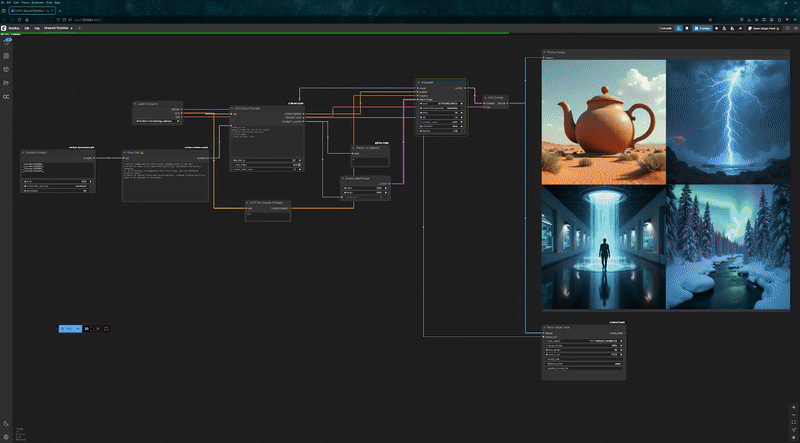This screenshot has width=800, height=443.
Task: Collapse the Load Checkpoint node
Action: (137, 103)
